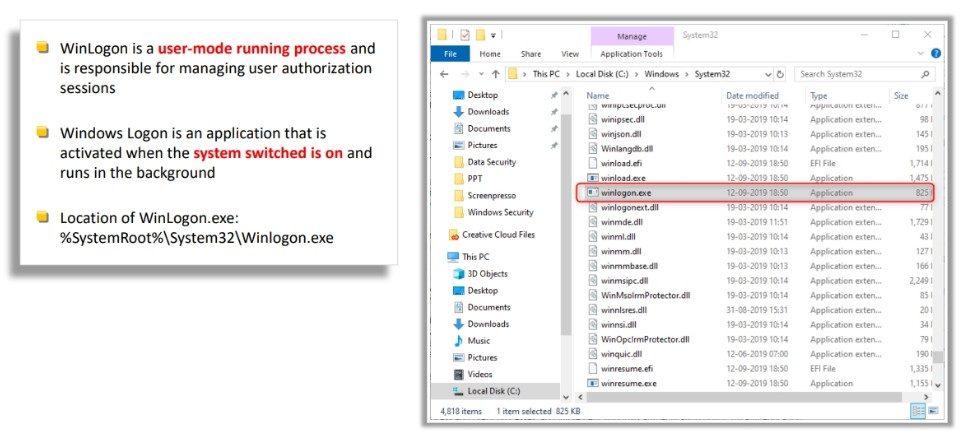Click the Videos film icon
This screenshot has width=974, height=438.
[458, 375]
